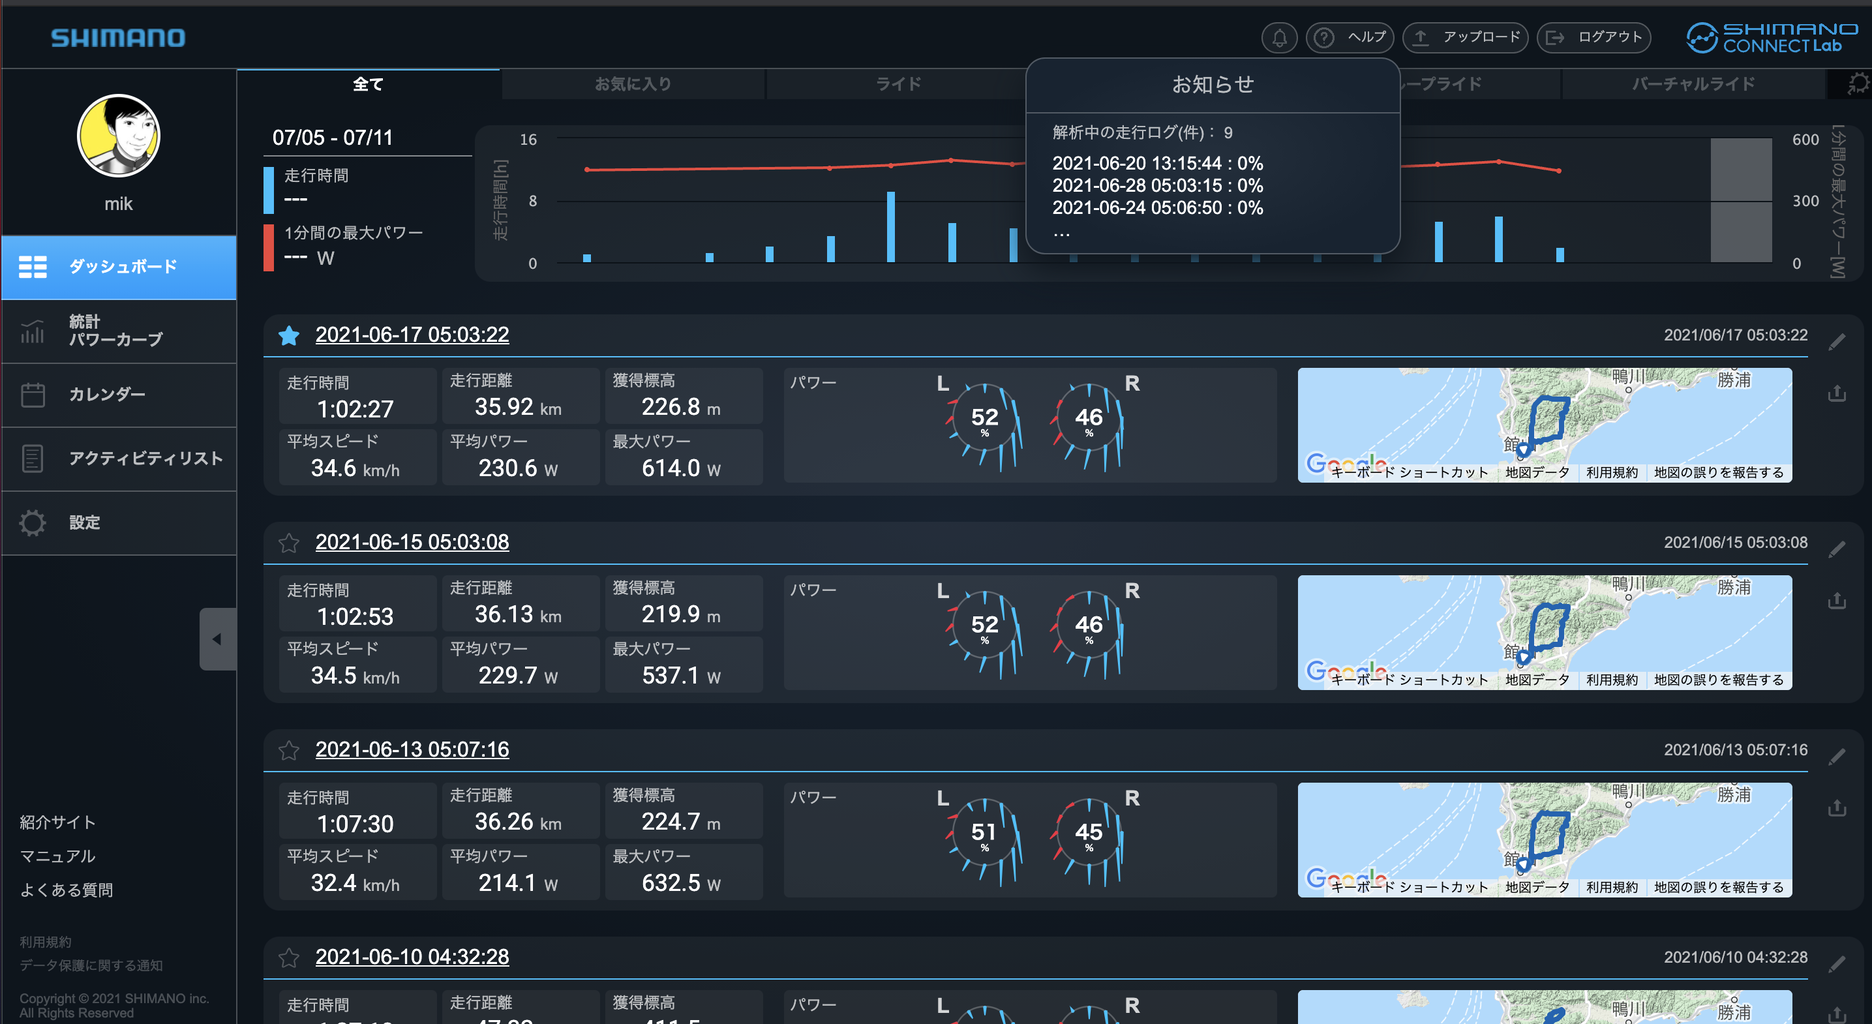The width and height of the screenshot is (1872, 1024).
Task: Open よくある質問 link in sidebar footer
Action: (66, 890)
